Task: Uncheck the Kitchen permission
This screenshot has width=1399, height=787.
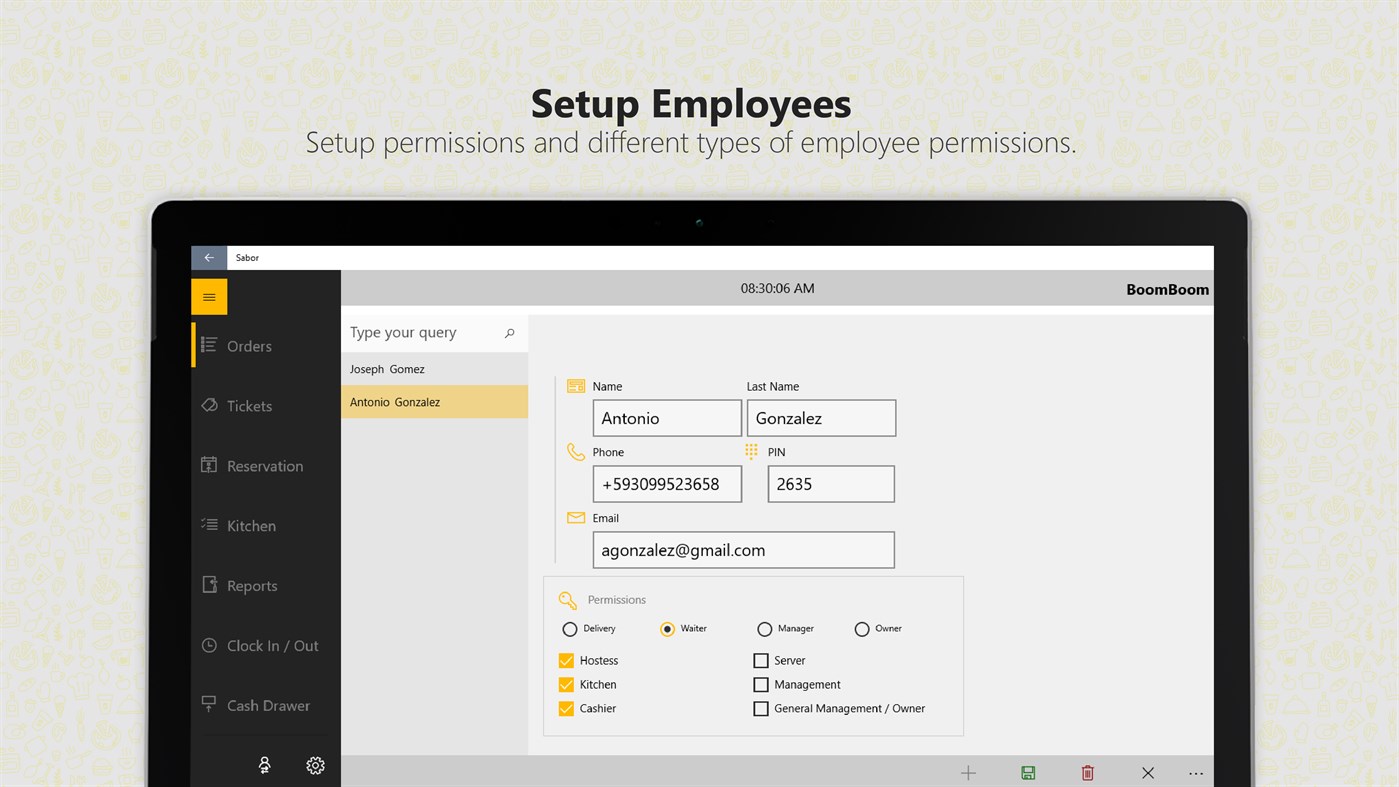Action: coord(566,684)
